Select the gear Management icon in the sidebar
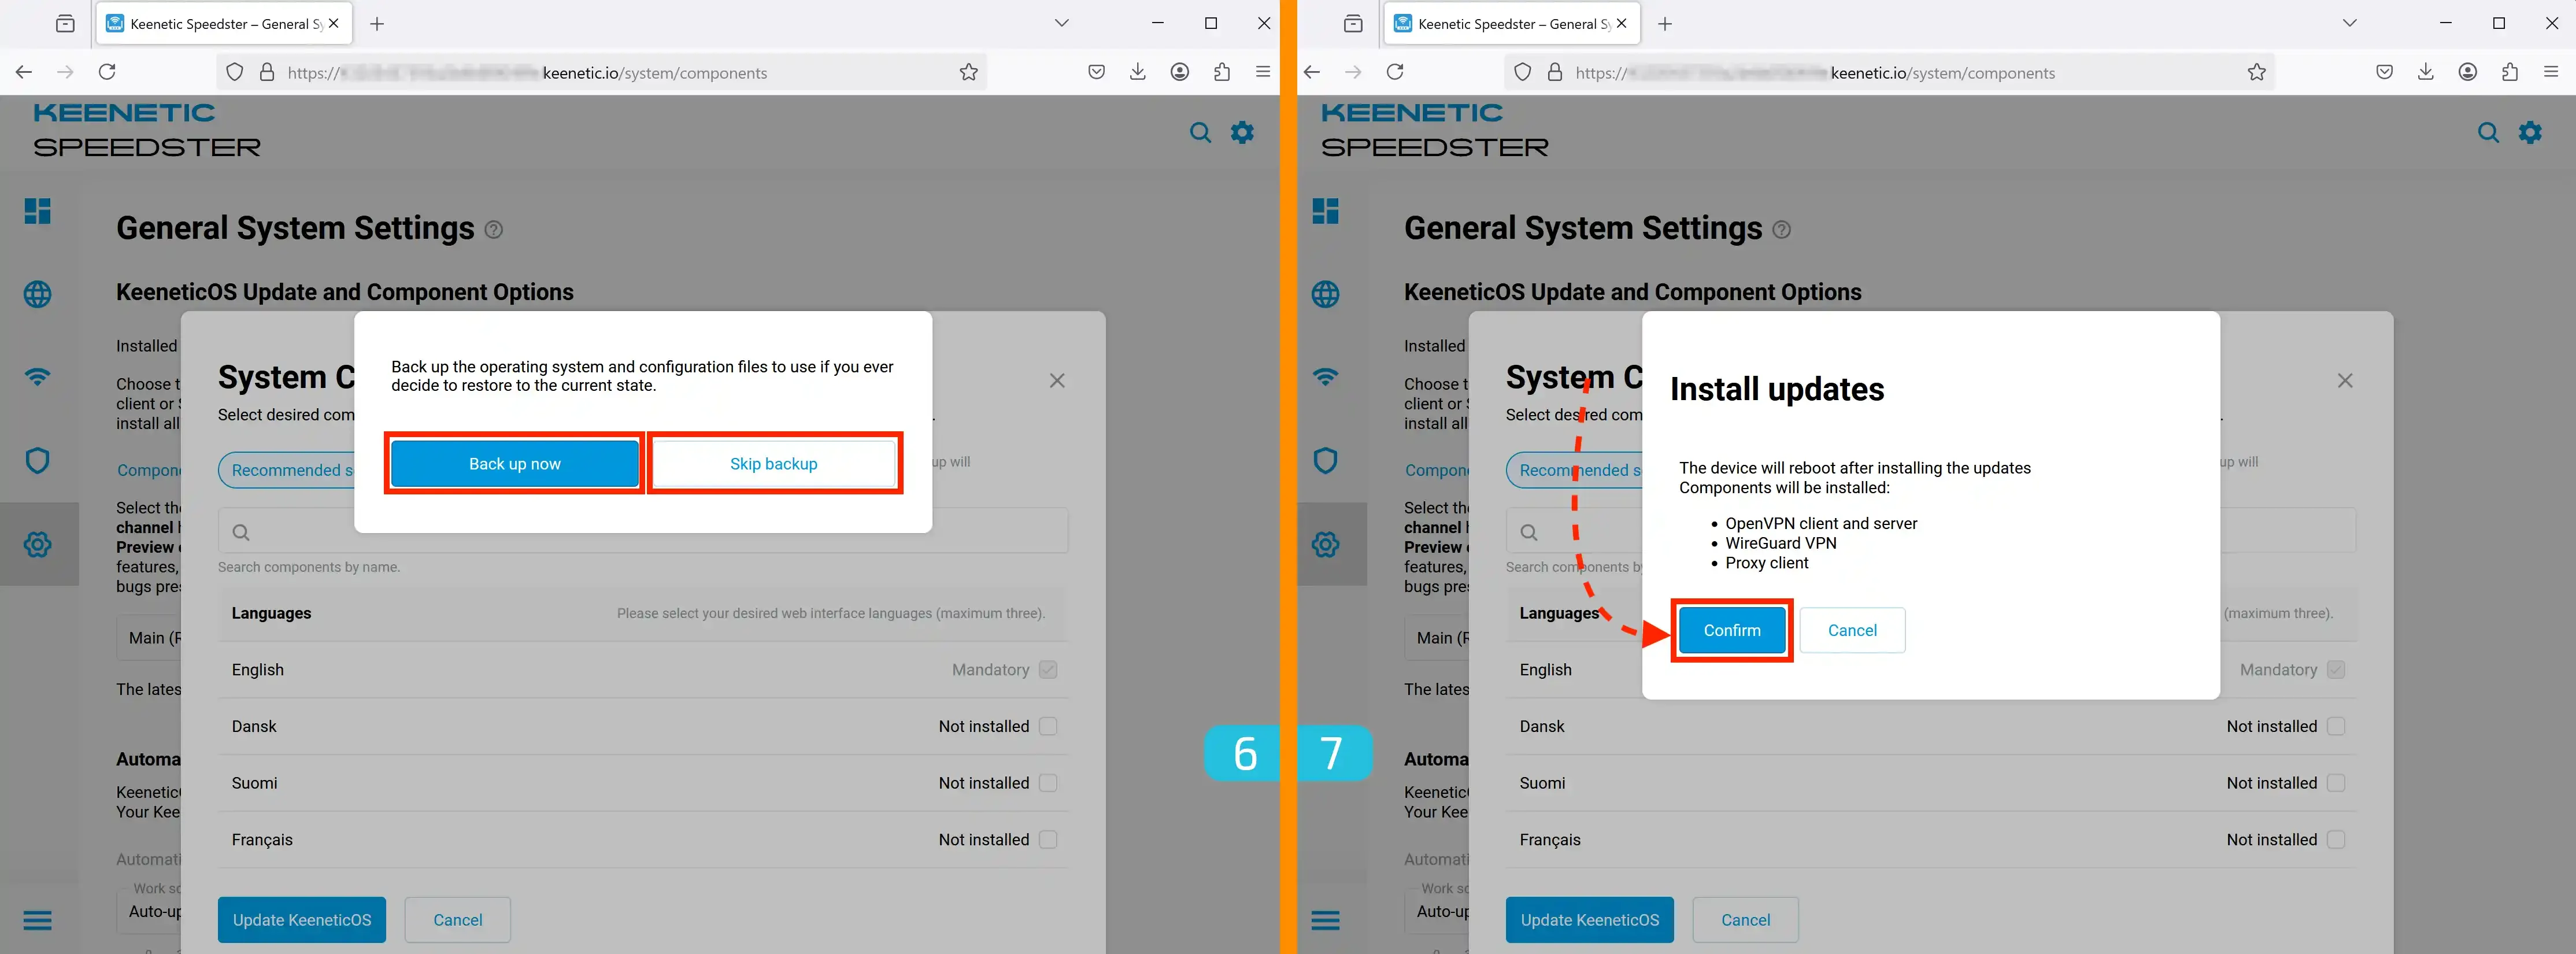2576x954 pixels. (38, 544)
